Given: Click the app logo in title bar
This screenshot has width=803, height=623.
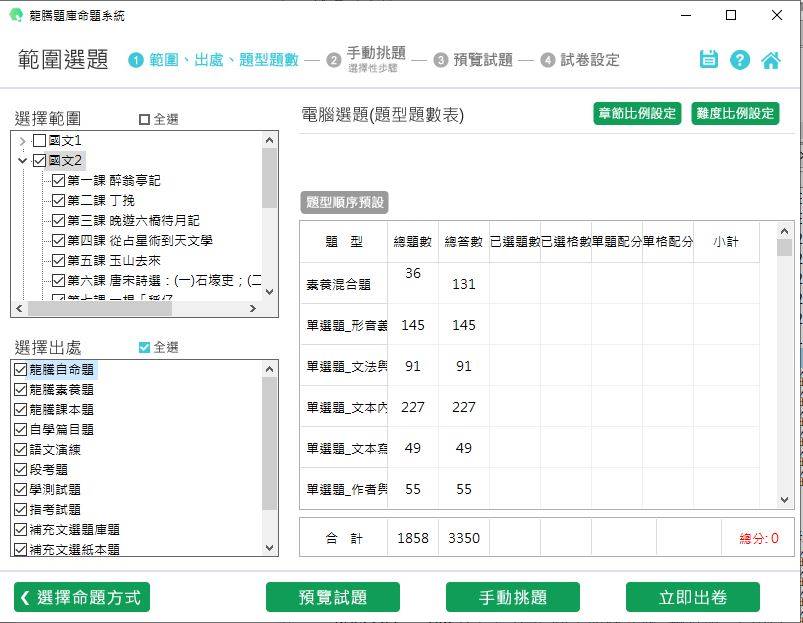Looking at the screenshot, I should point(16,15).
